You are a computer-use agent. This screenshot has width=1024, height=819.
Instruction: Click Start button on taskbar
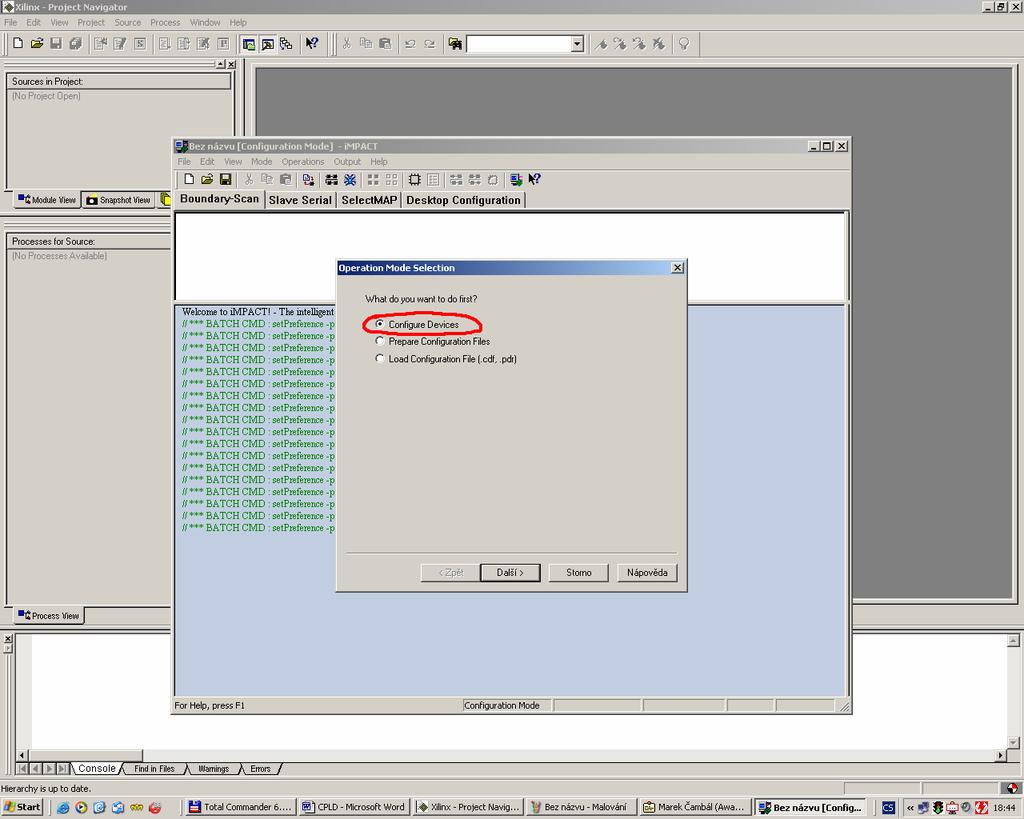(22, 807)
